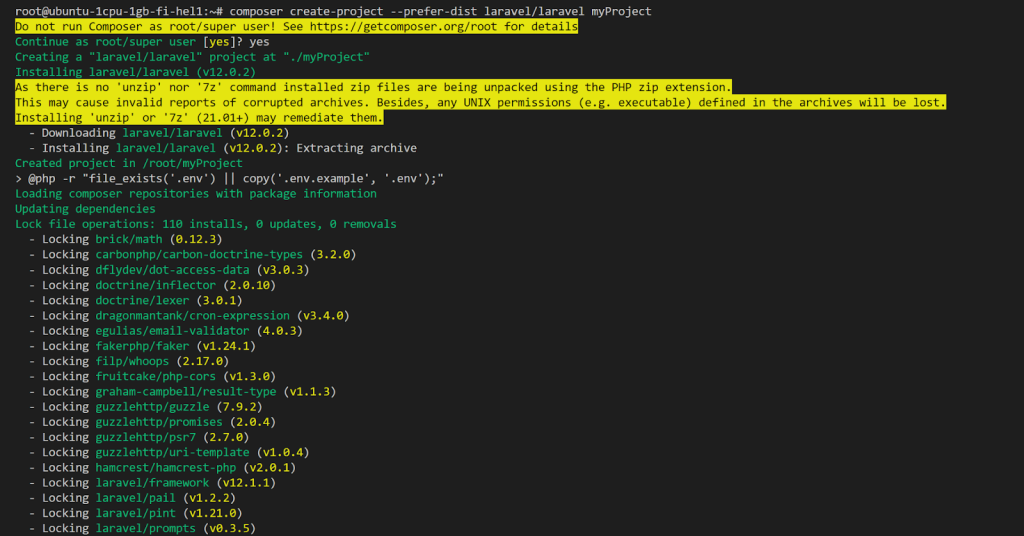This screenshot has width=1024, height=536.
Task: Click the 'Updating dependencies' status line
Action: (x=85, y=209)
